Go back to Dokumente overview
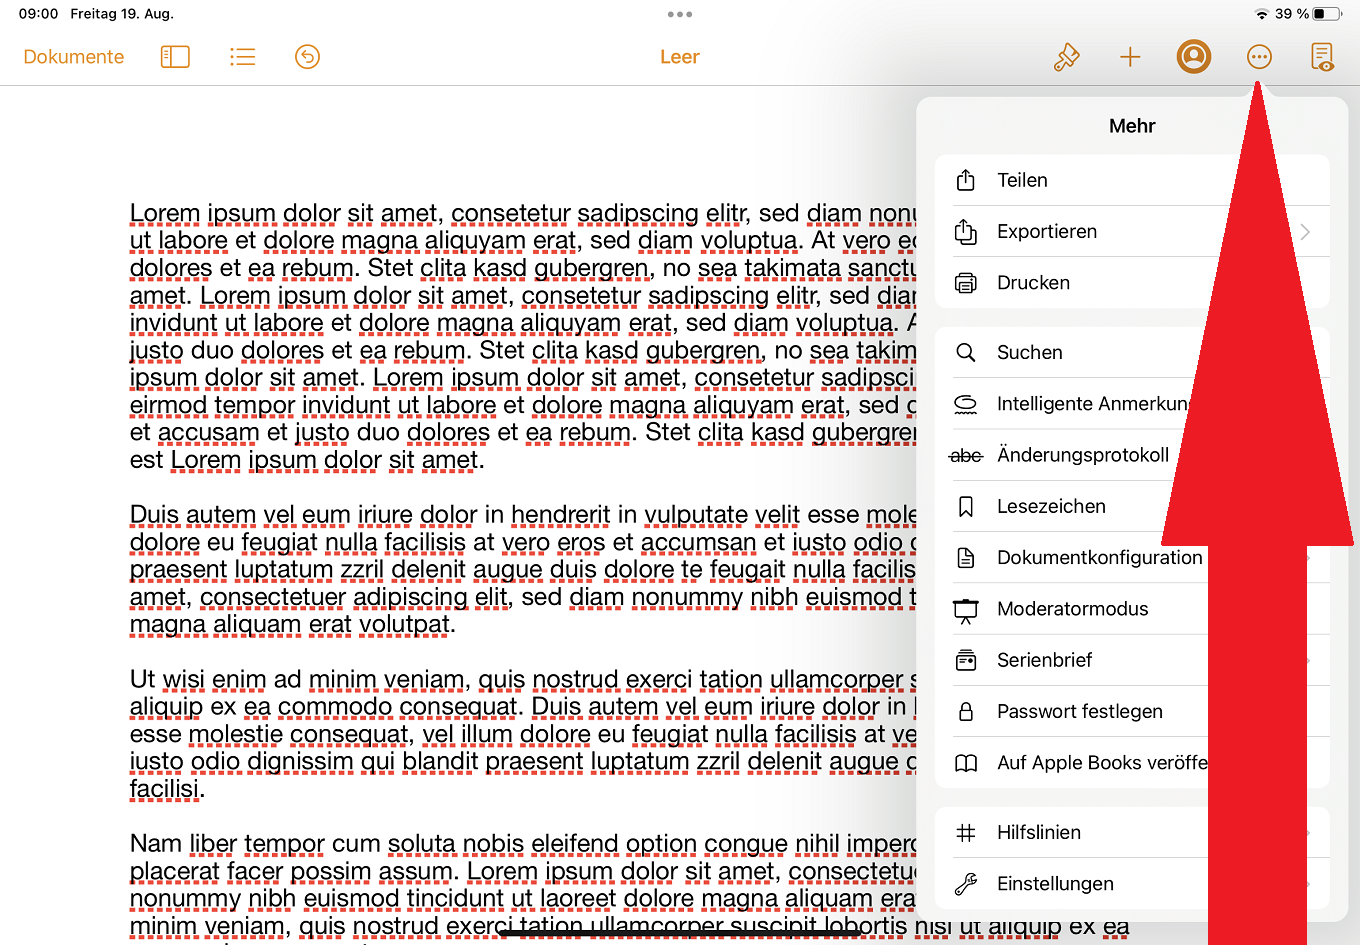This screenshot has width=1360, height=945. [x=74, y=57]
